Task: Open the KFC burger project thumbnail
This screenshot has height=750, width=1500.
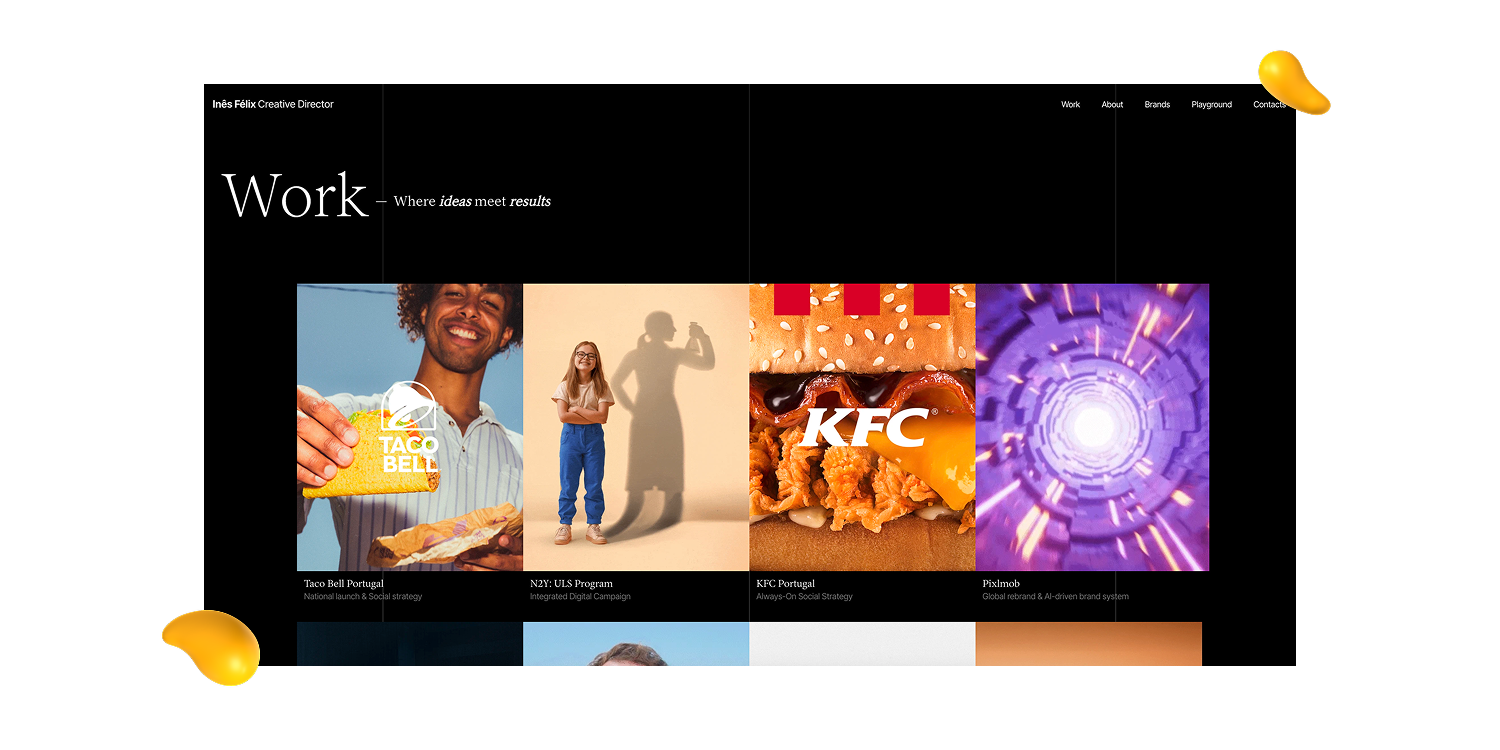Action: [x=862, y=427]
